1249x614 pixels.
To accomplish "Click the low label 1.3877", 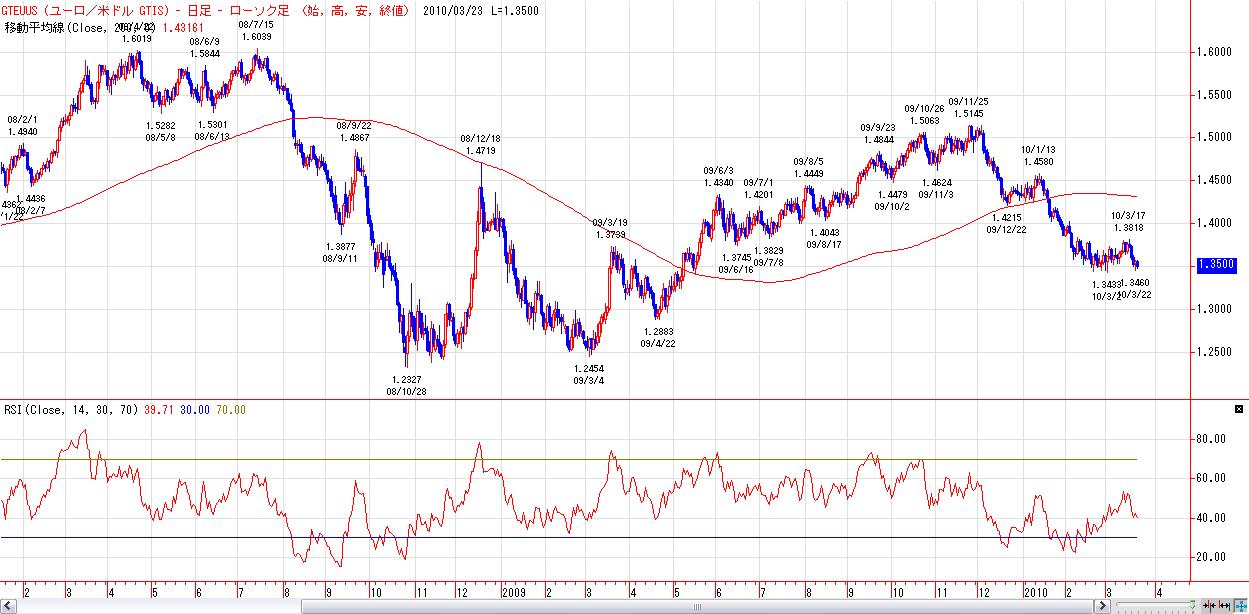I will pos(341,246).
